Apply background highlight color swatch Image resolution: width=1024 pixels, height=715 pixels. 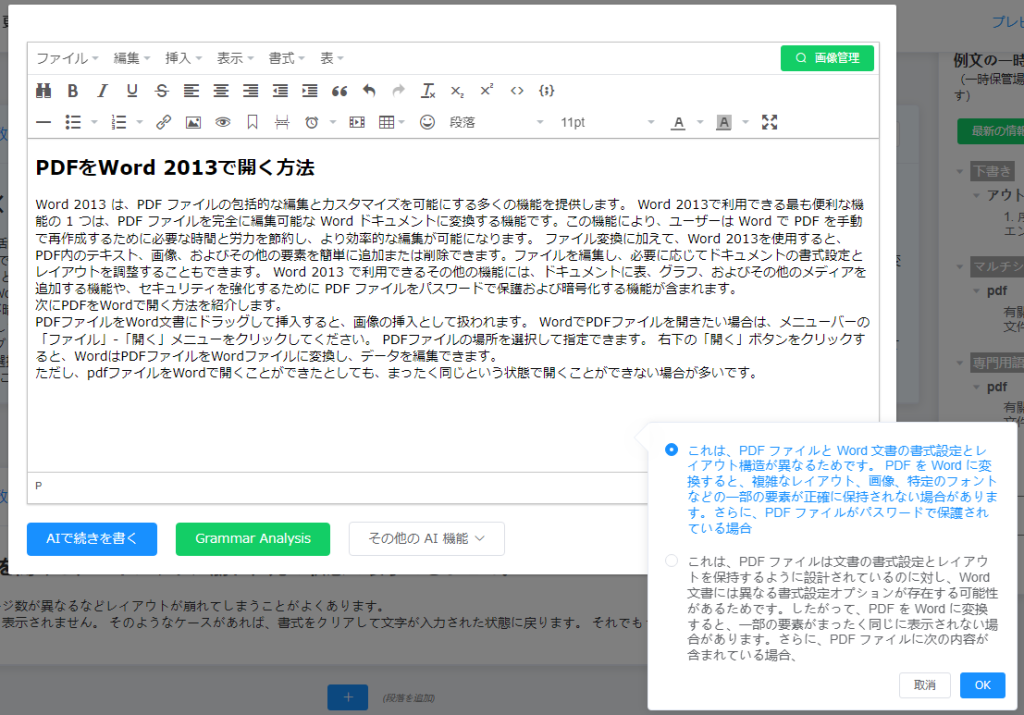pos(724,122)
